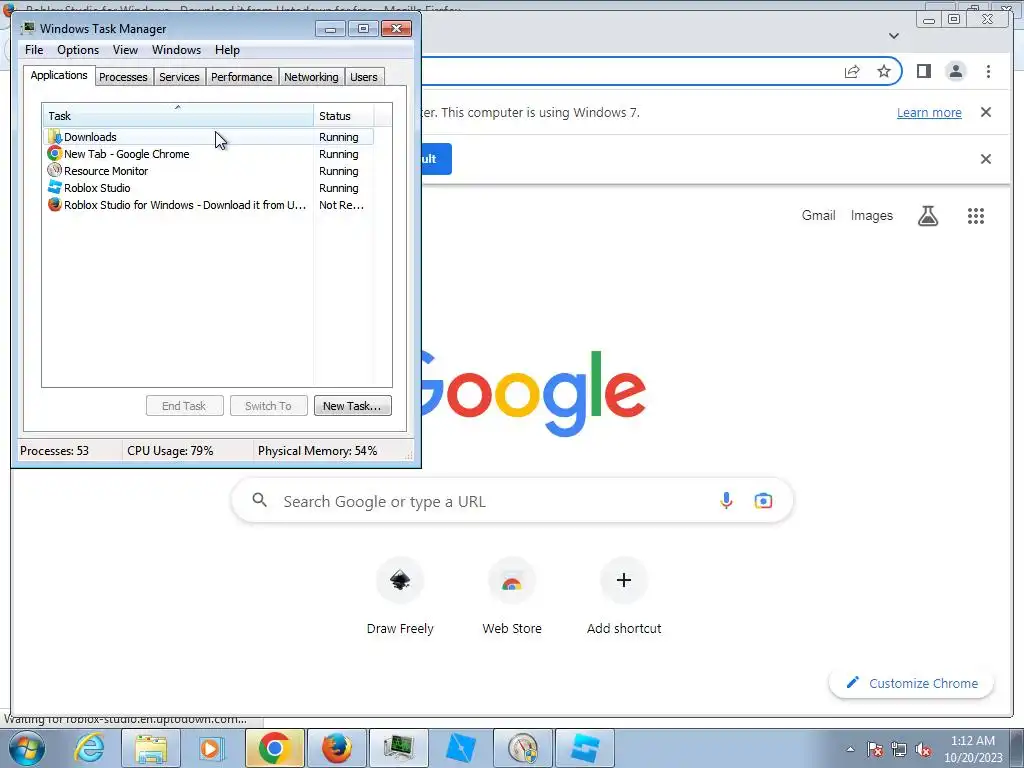Switch to the Services tab

pyautogui.click(x=179, y=77)
